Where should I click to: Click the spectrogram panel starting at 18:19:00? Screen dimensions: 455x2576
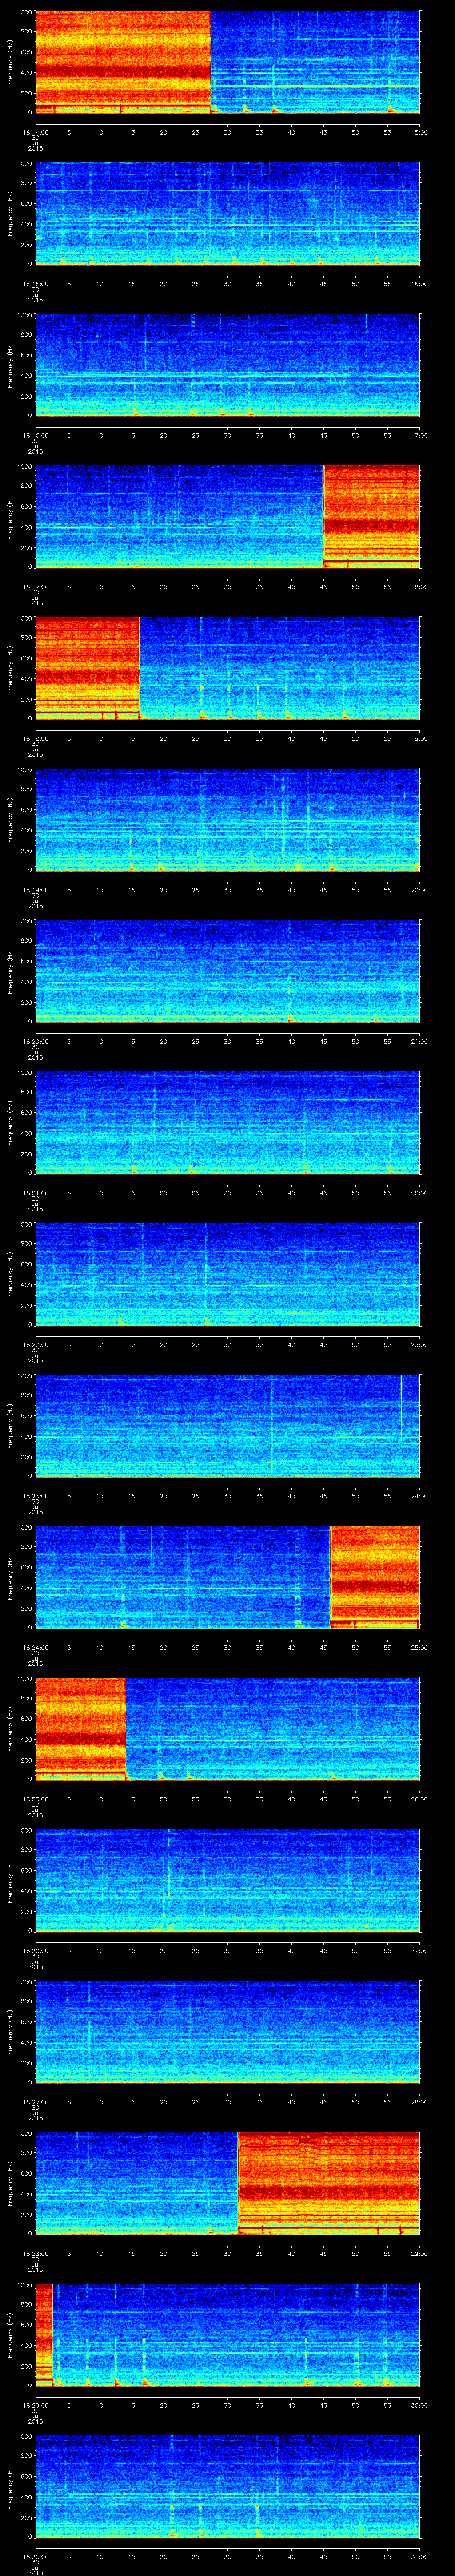[x=228, y=820]
